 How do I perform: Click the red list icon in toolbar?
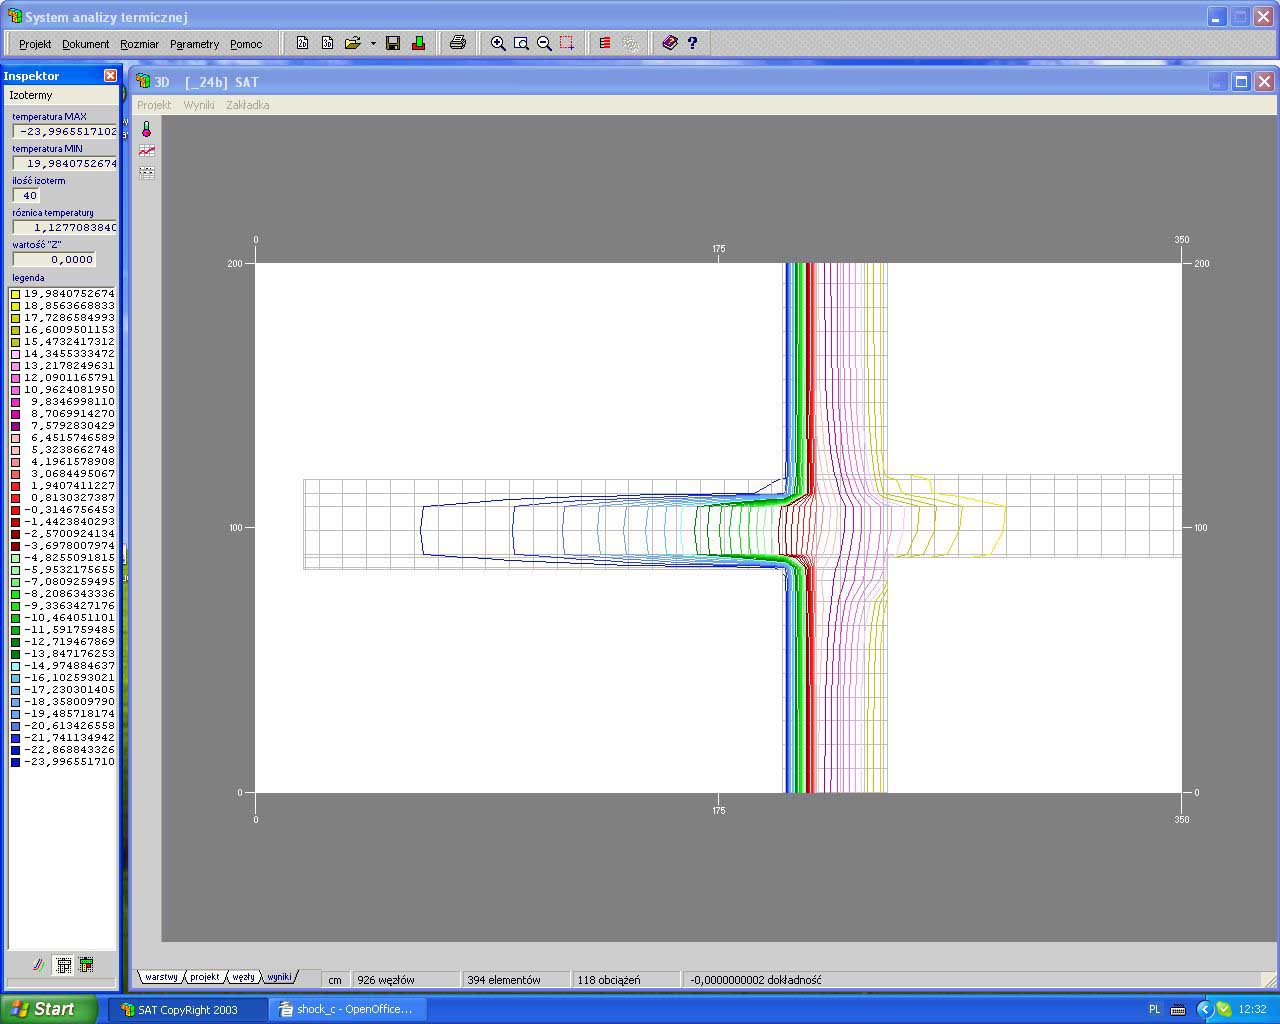coord(605,43)
